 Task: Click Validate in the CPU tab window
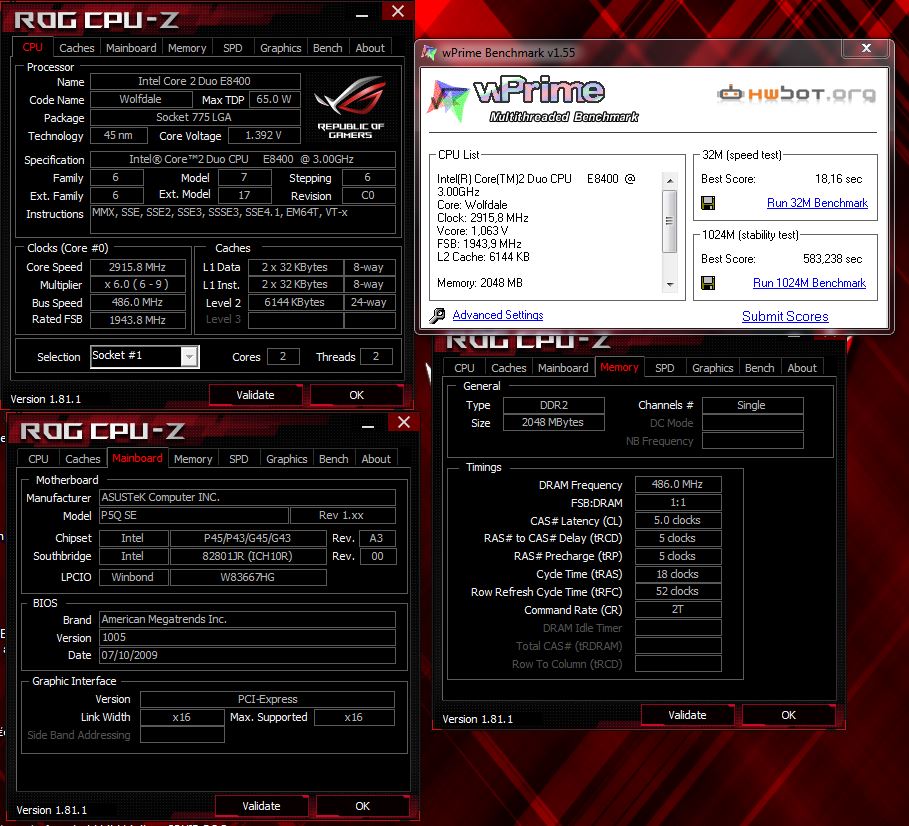[x=255, y=395]
